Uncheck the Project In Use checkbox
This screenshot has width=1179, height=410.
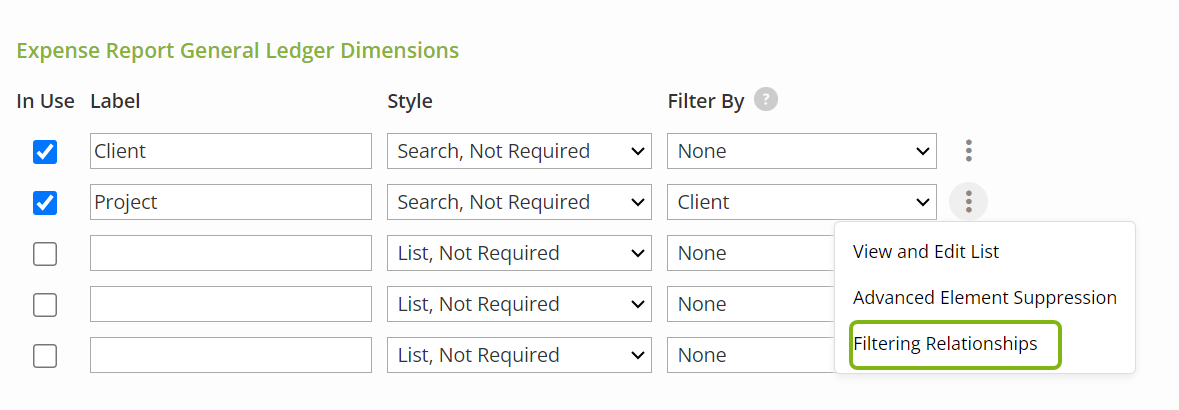[x=45, y=202]
